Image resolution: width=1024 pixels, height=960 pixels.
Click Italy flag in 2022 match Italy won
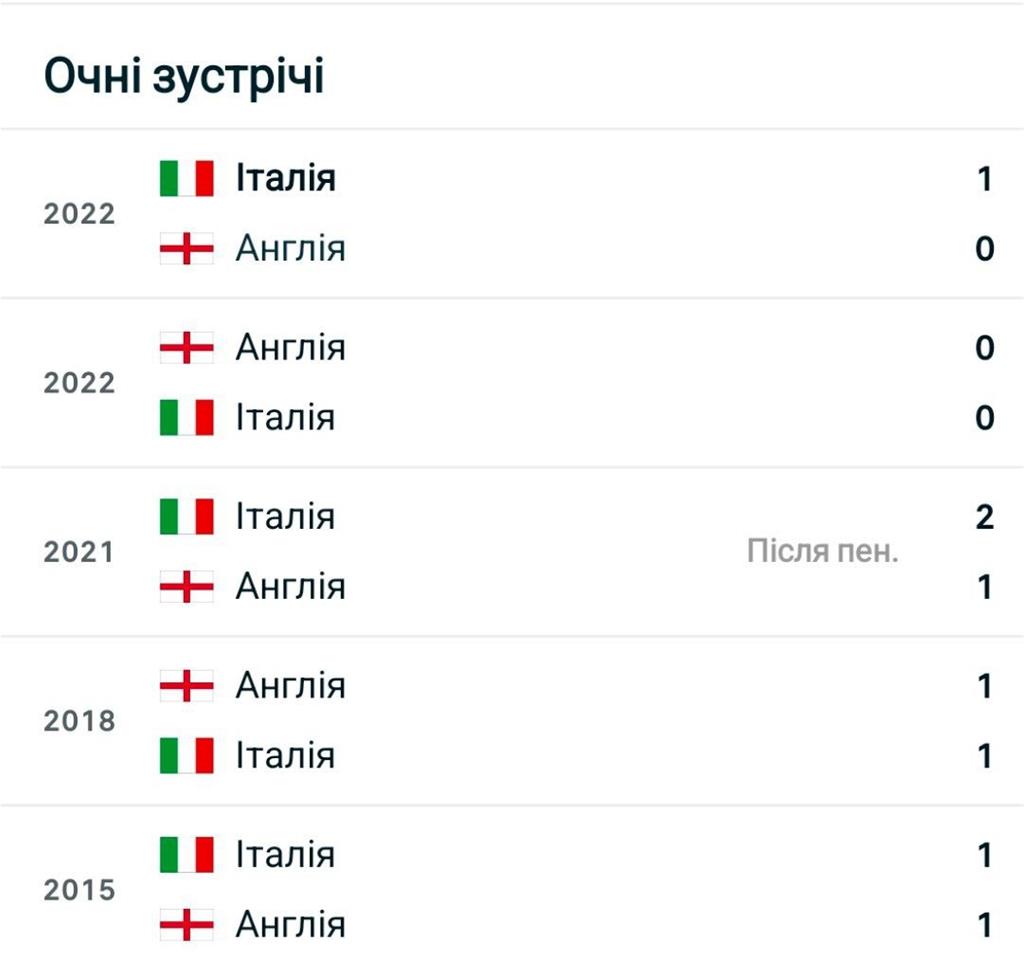(x=187, y=179)
